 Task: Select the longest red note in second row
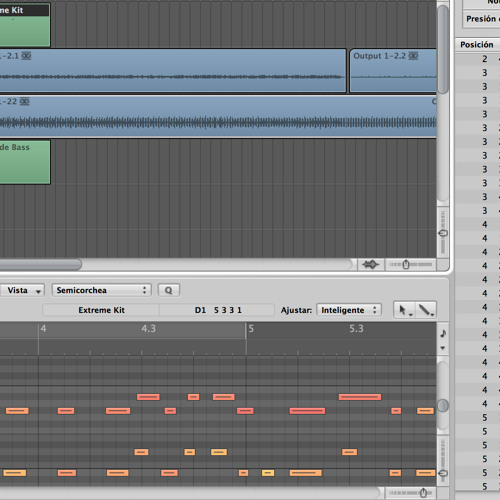307,411
